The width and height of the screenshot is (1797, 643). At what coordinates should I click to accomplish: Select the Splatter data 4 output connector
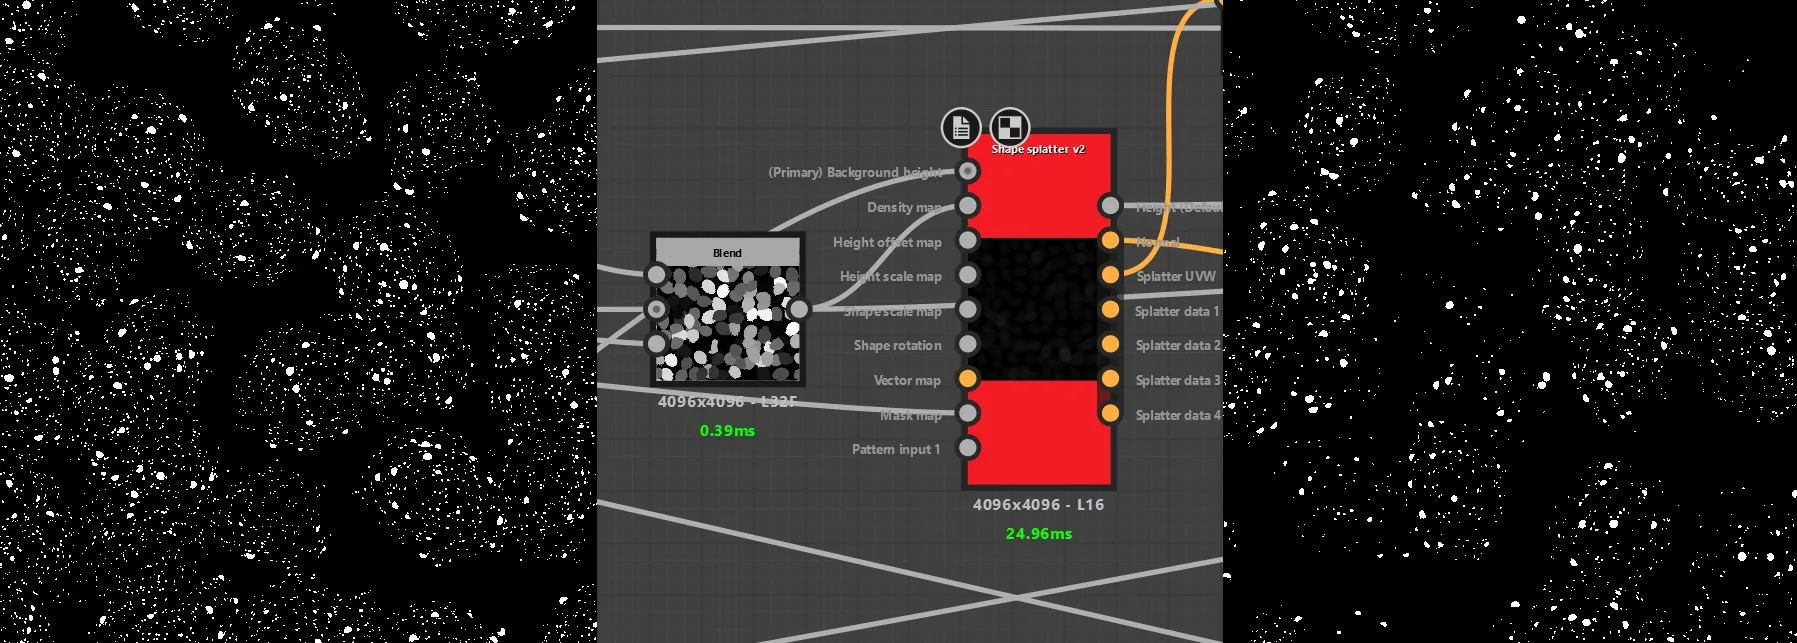point(1110,413)
